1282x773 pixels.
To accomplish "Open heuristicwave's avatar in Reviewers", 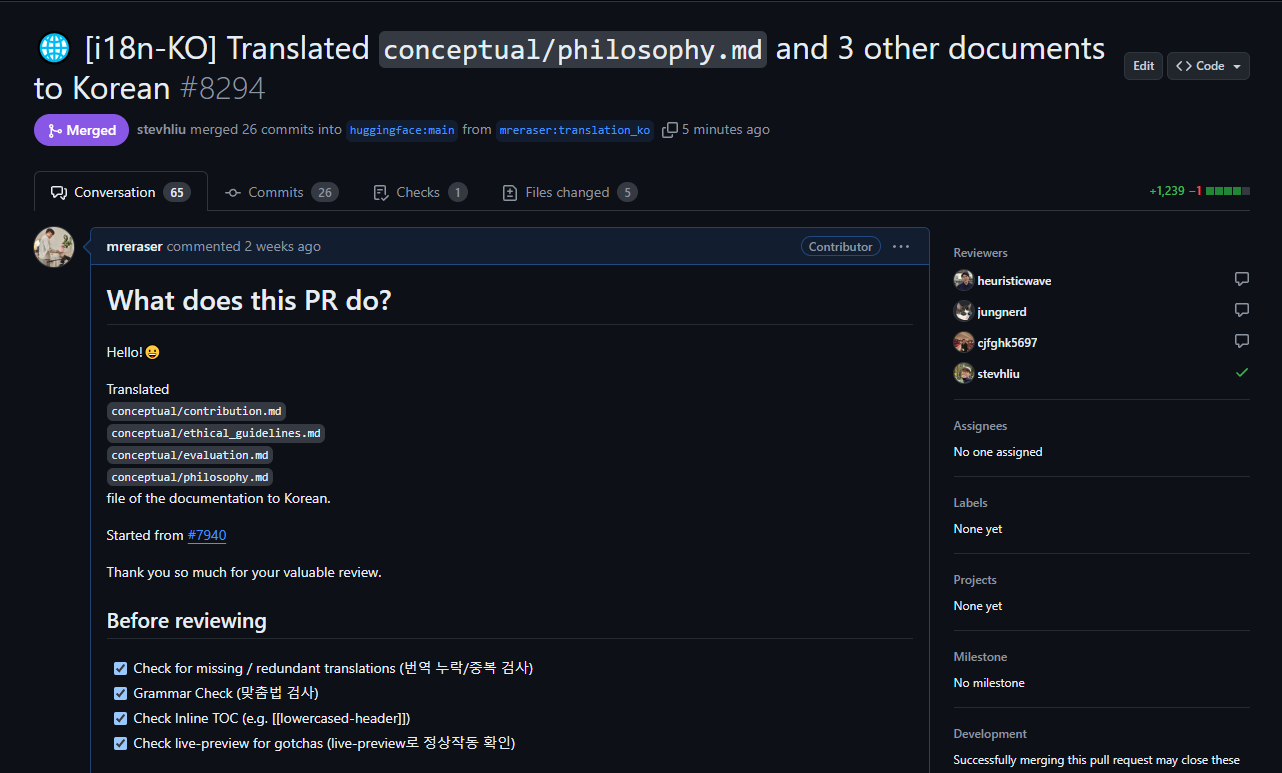I will point(964,280).
